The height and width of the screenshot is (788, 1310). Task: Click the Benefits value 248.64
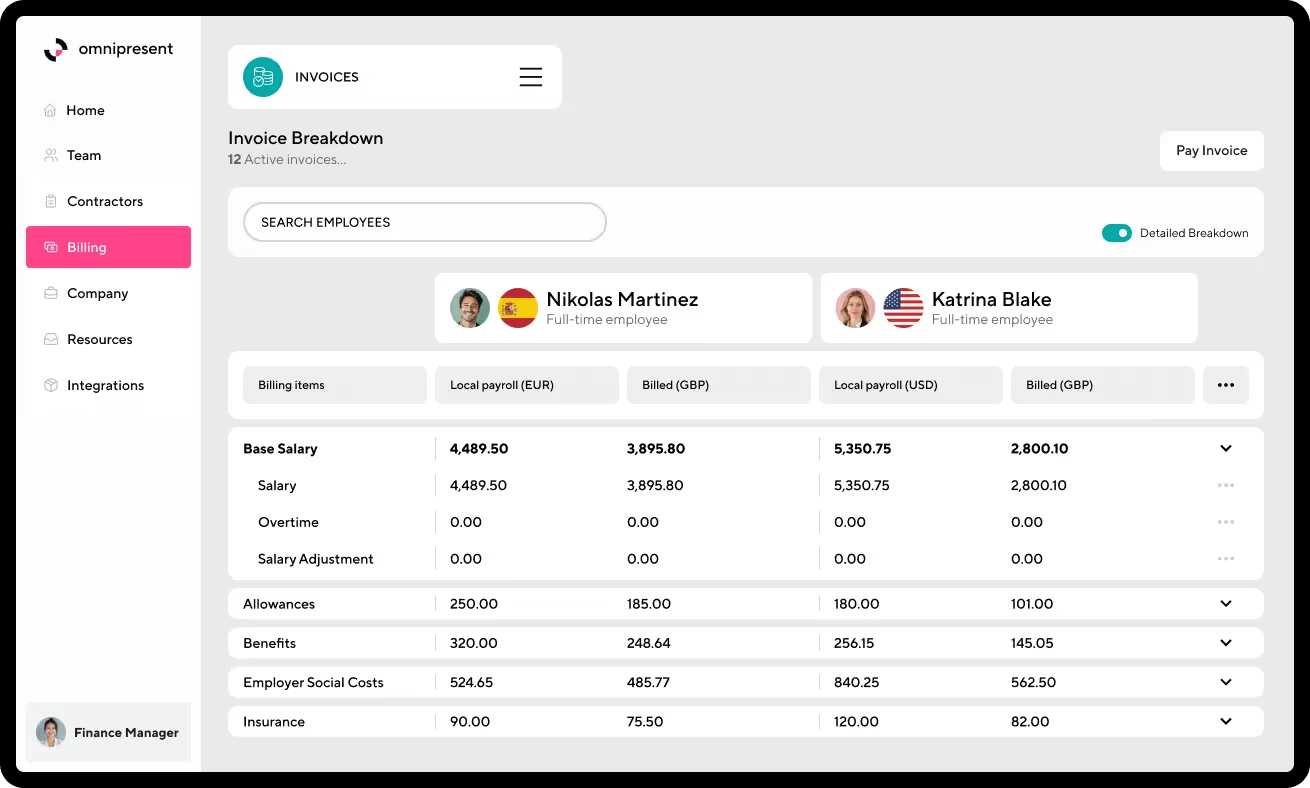(x=649, y=643)
